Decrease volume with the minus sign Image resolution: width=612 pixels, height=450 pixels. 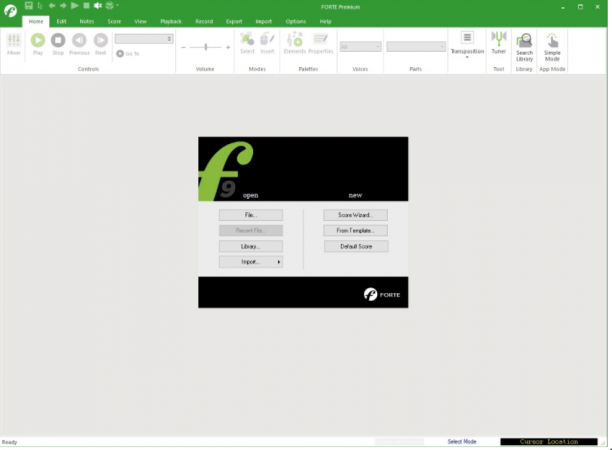183,47
